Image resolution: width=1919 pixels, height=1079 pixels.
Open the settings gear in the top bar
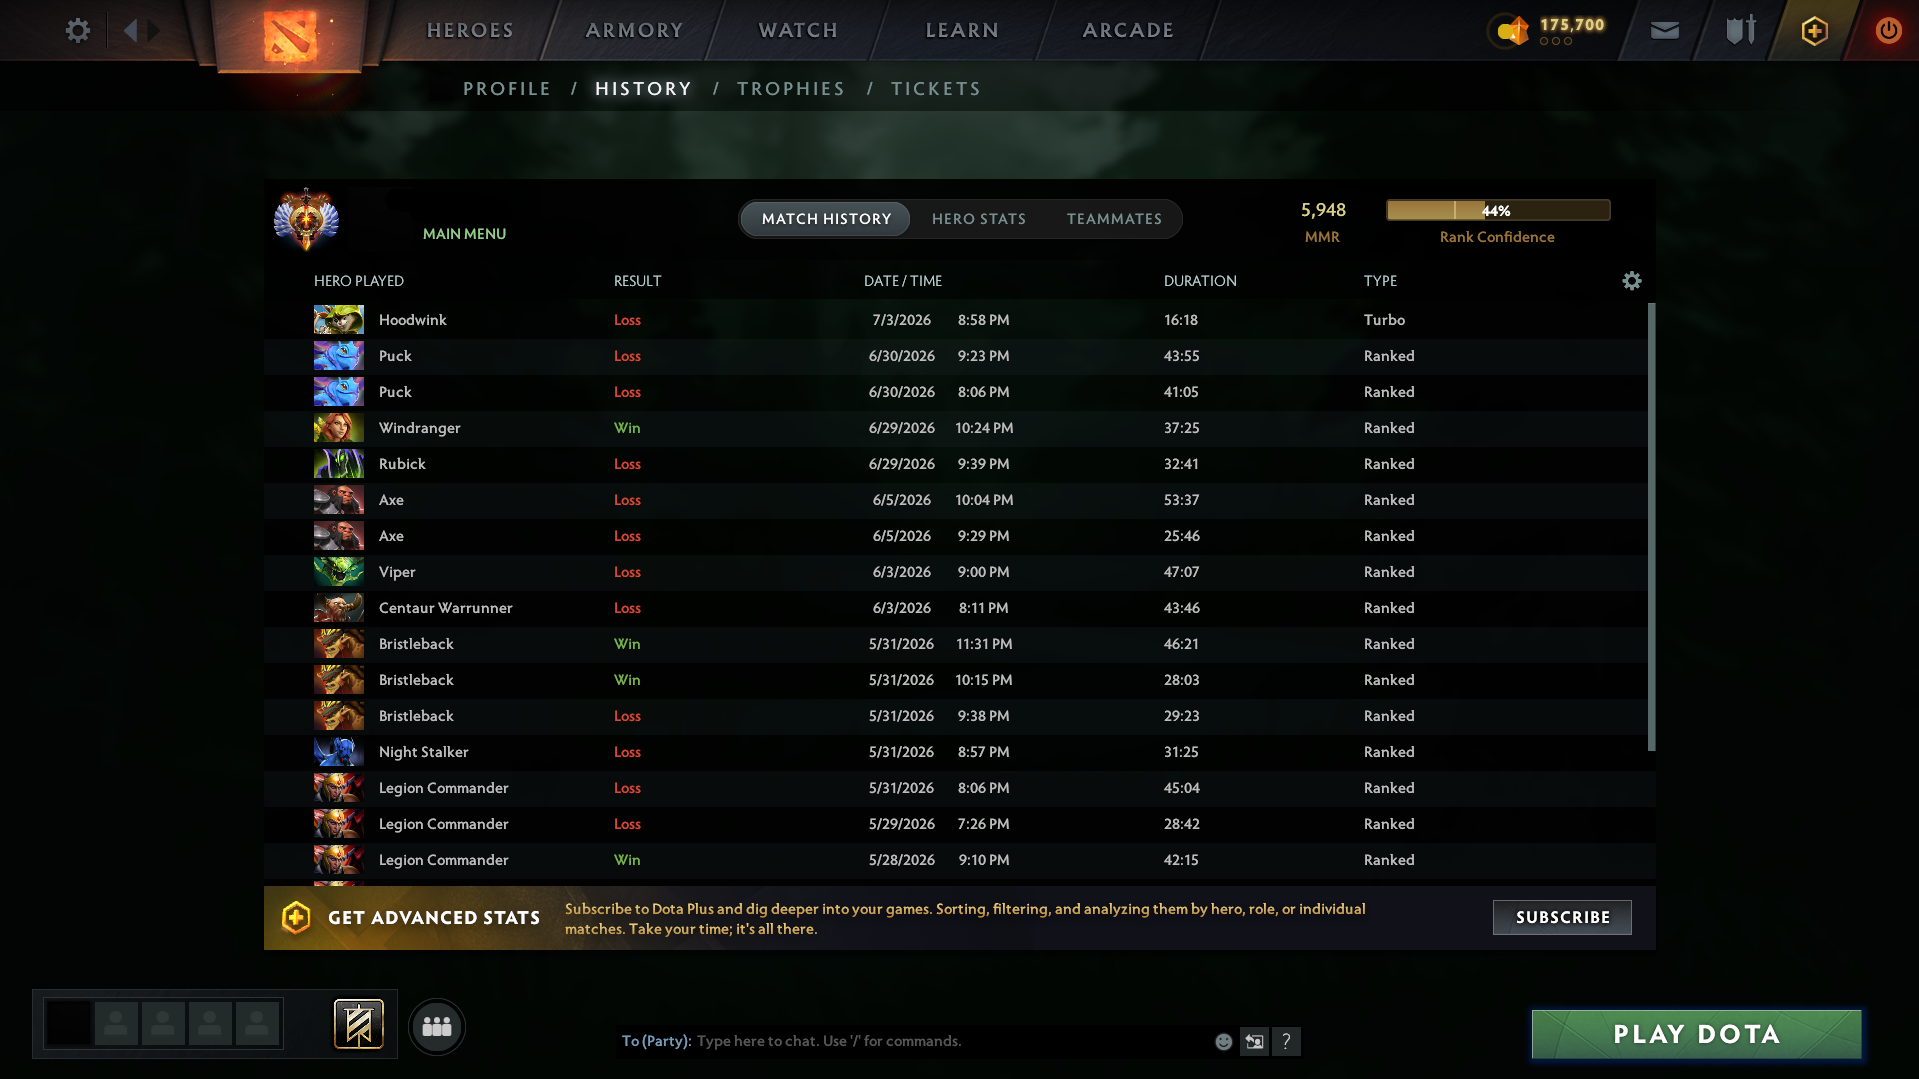tap(77, 31)
